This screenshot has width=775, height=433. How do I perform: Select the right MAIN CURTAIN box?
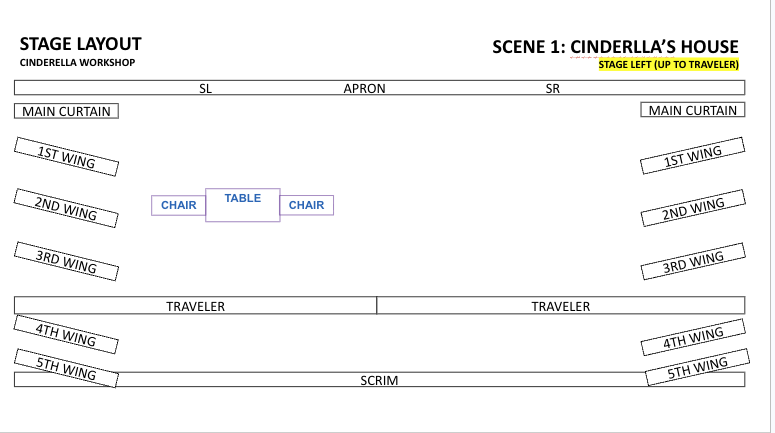coord(692,110)
